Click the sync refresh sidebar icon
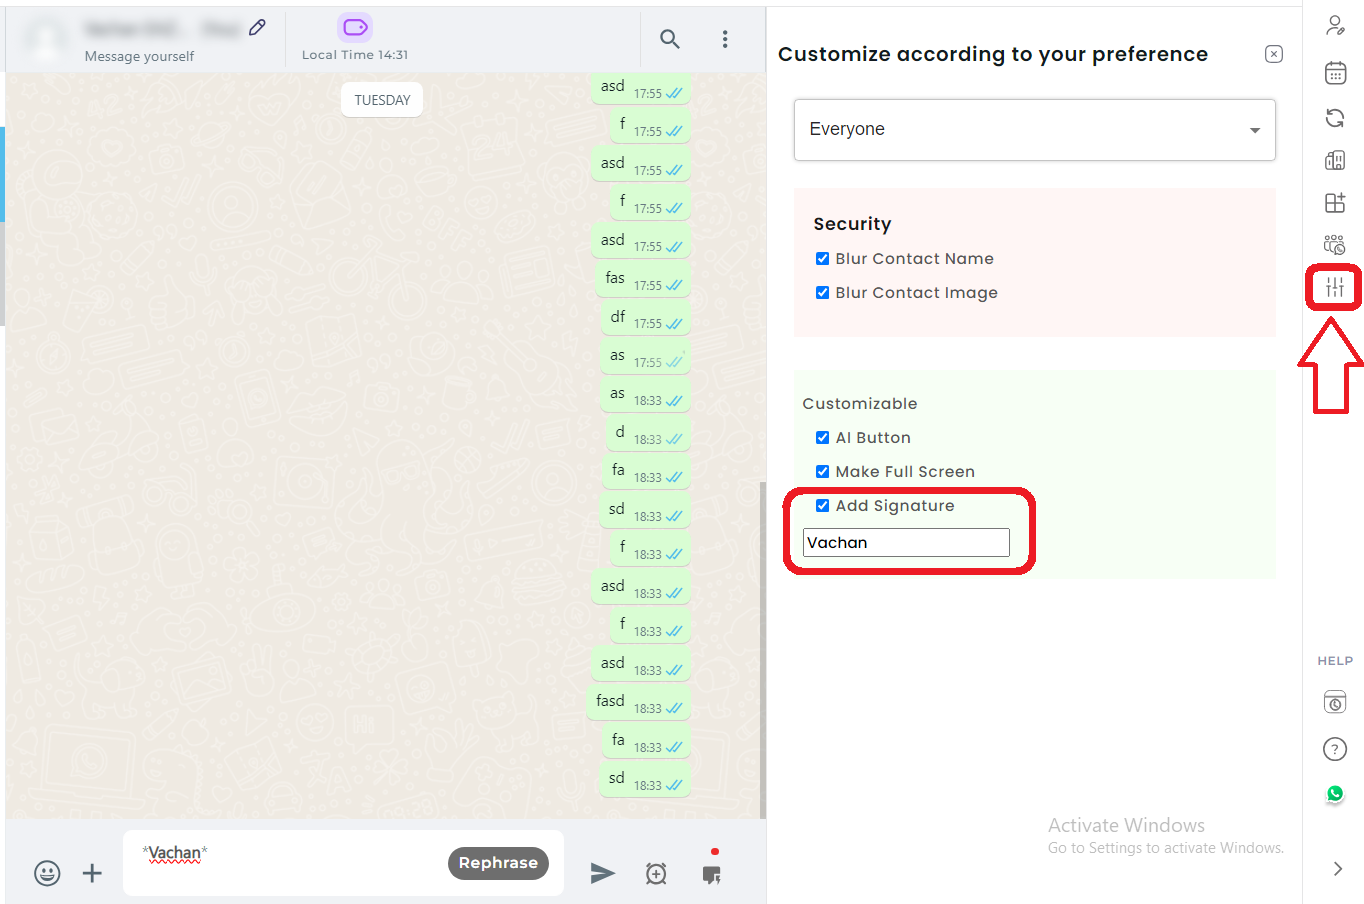Screen dimensions: 1364x904 click(x=1335, y=118)
